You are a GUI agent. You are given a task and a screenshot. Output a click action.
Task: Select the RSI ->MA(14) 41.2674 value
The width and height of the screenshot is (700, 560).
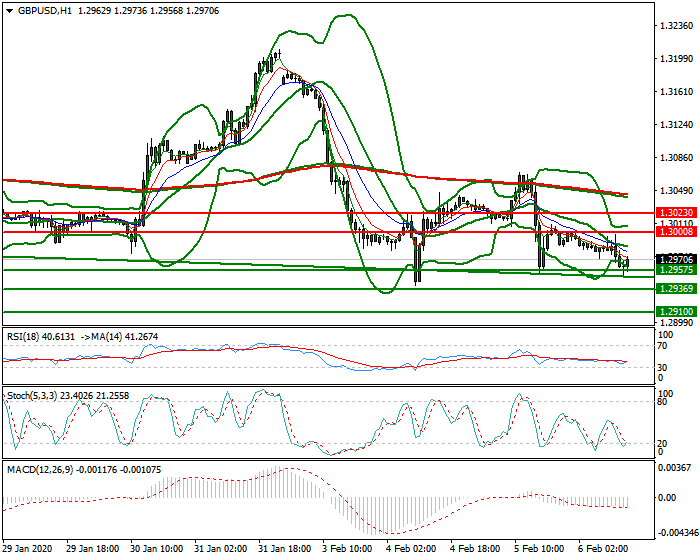click(119, 337)
